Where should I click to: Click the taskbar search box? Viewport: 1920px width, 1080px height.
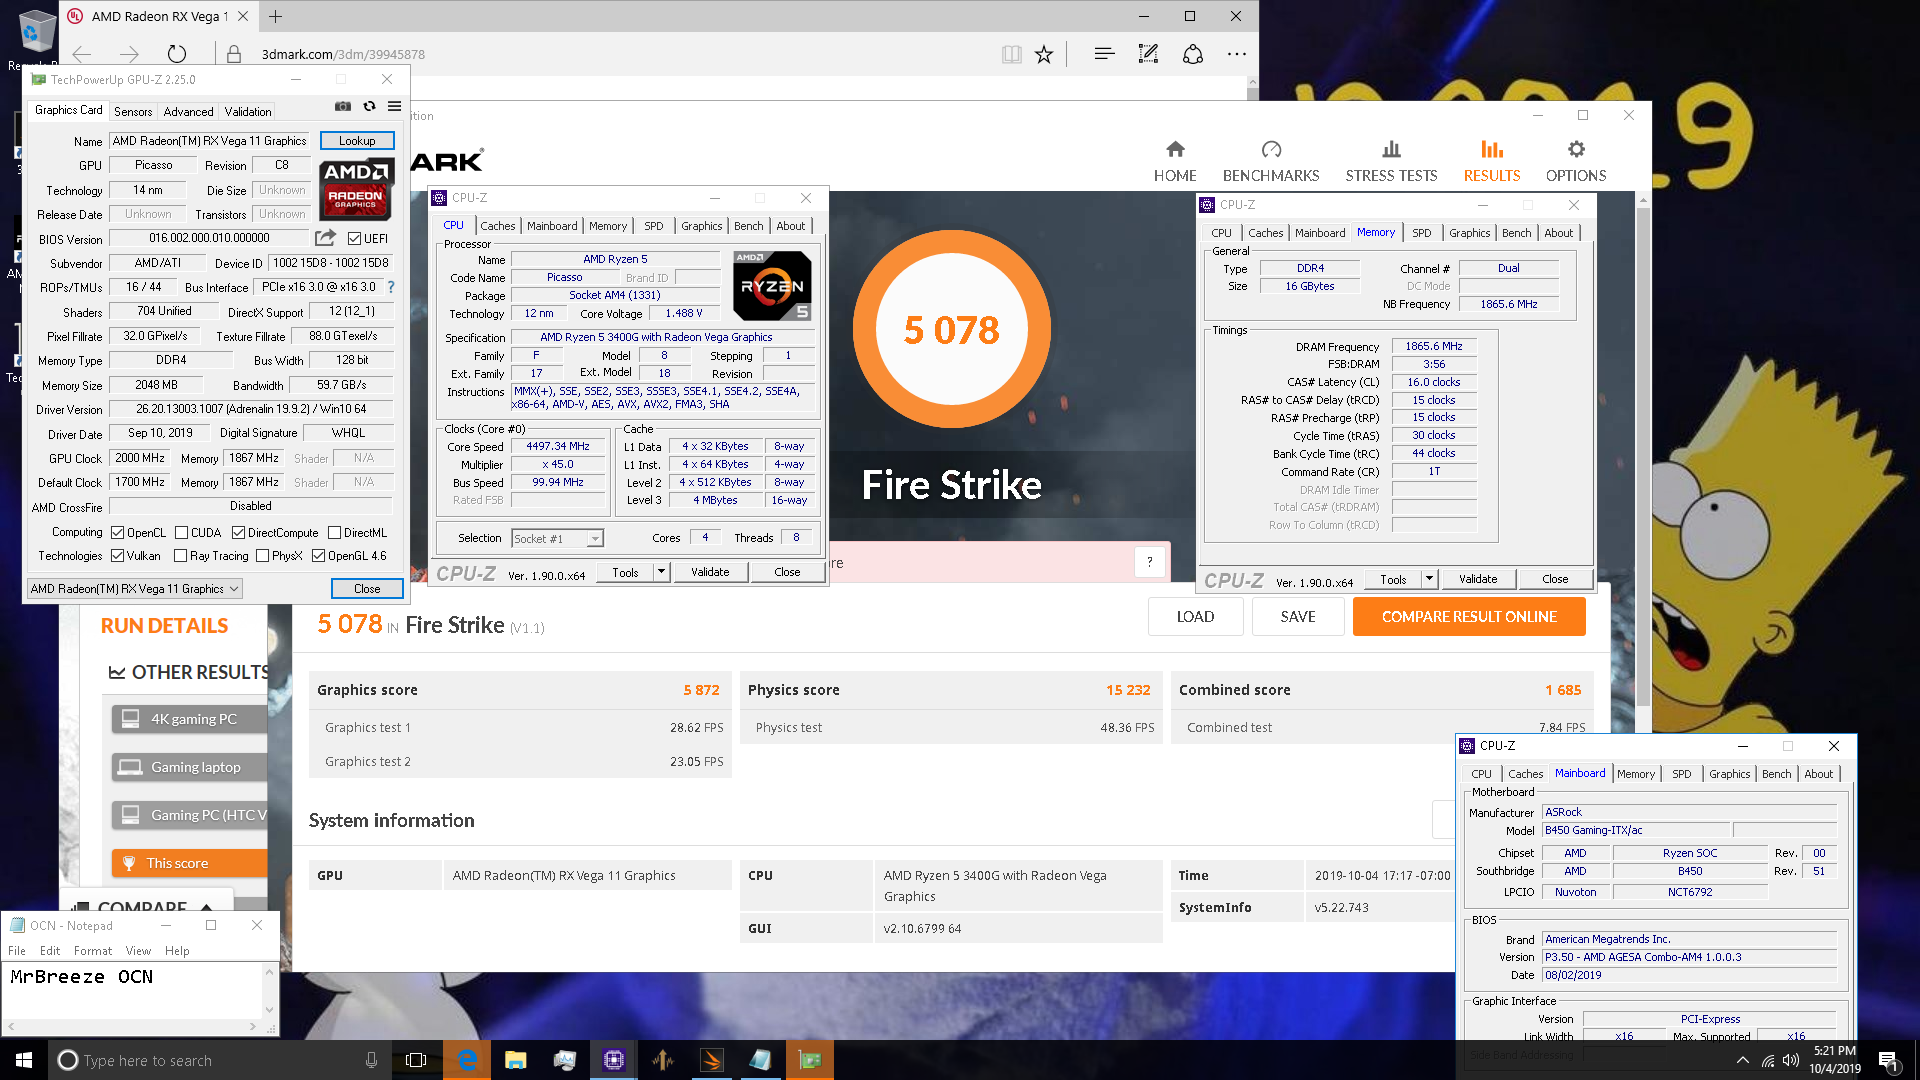pos(218,1060)
